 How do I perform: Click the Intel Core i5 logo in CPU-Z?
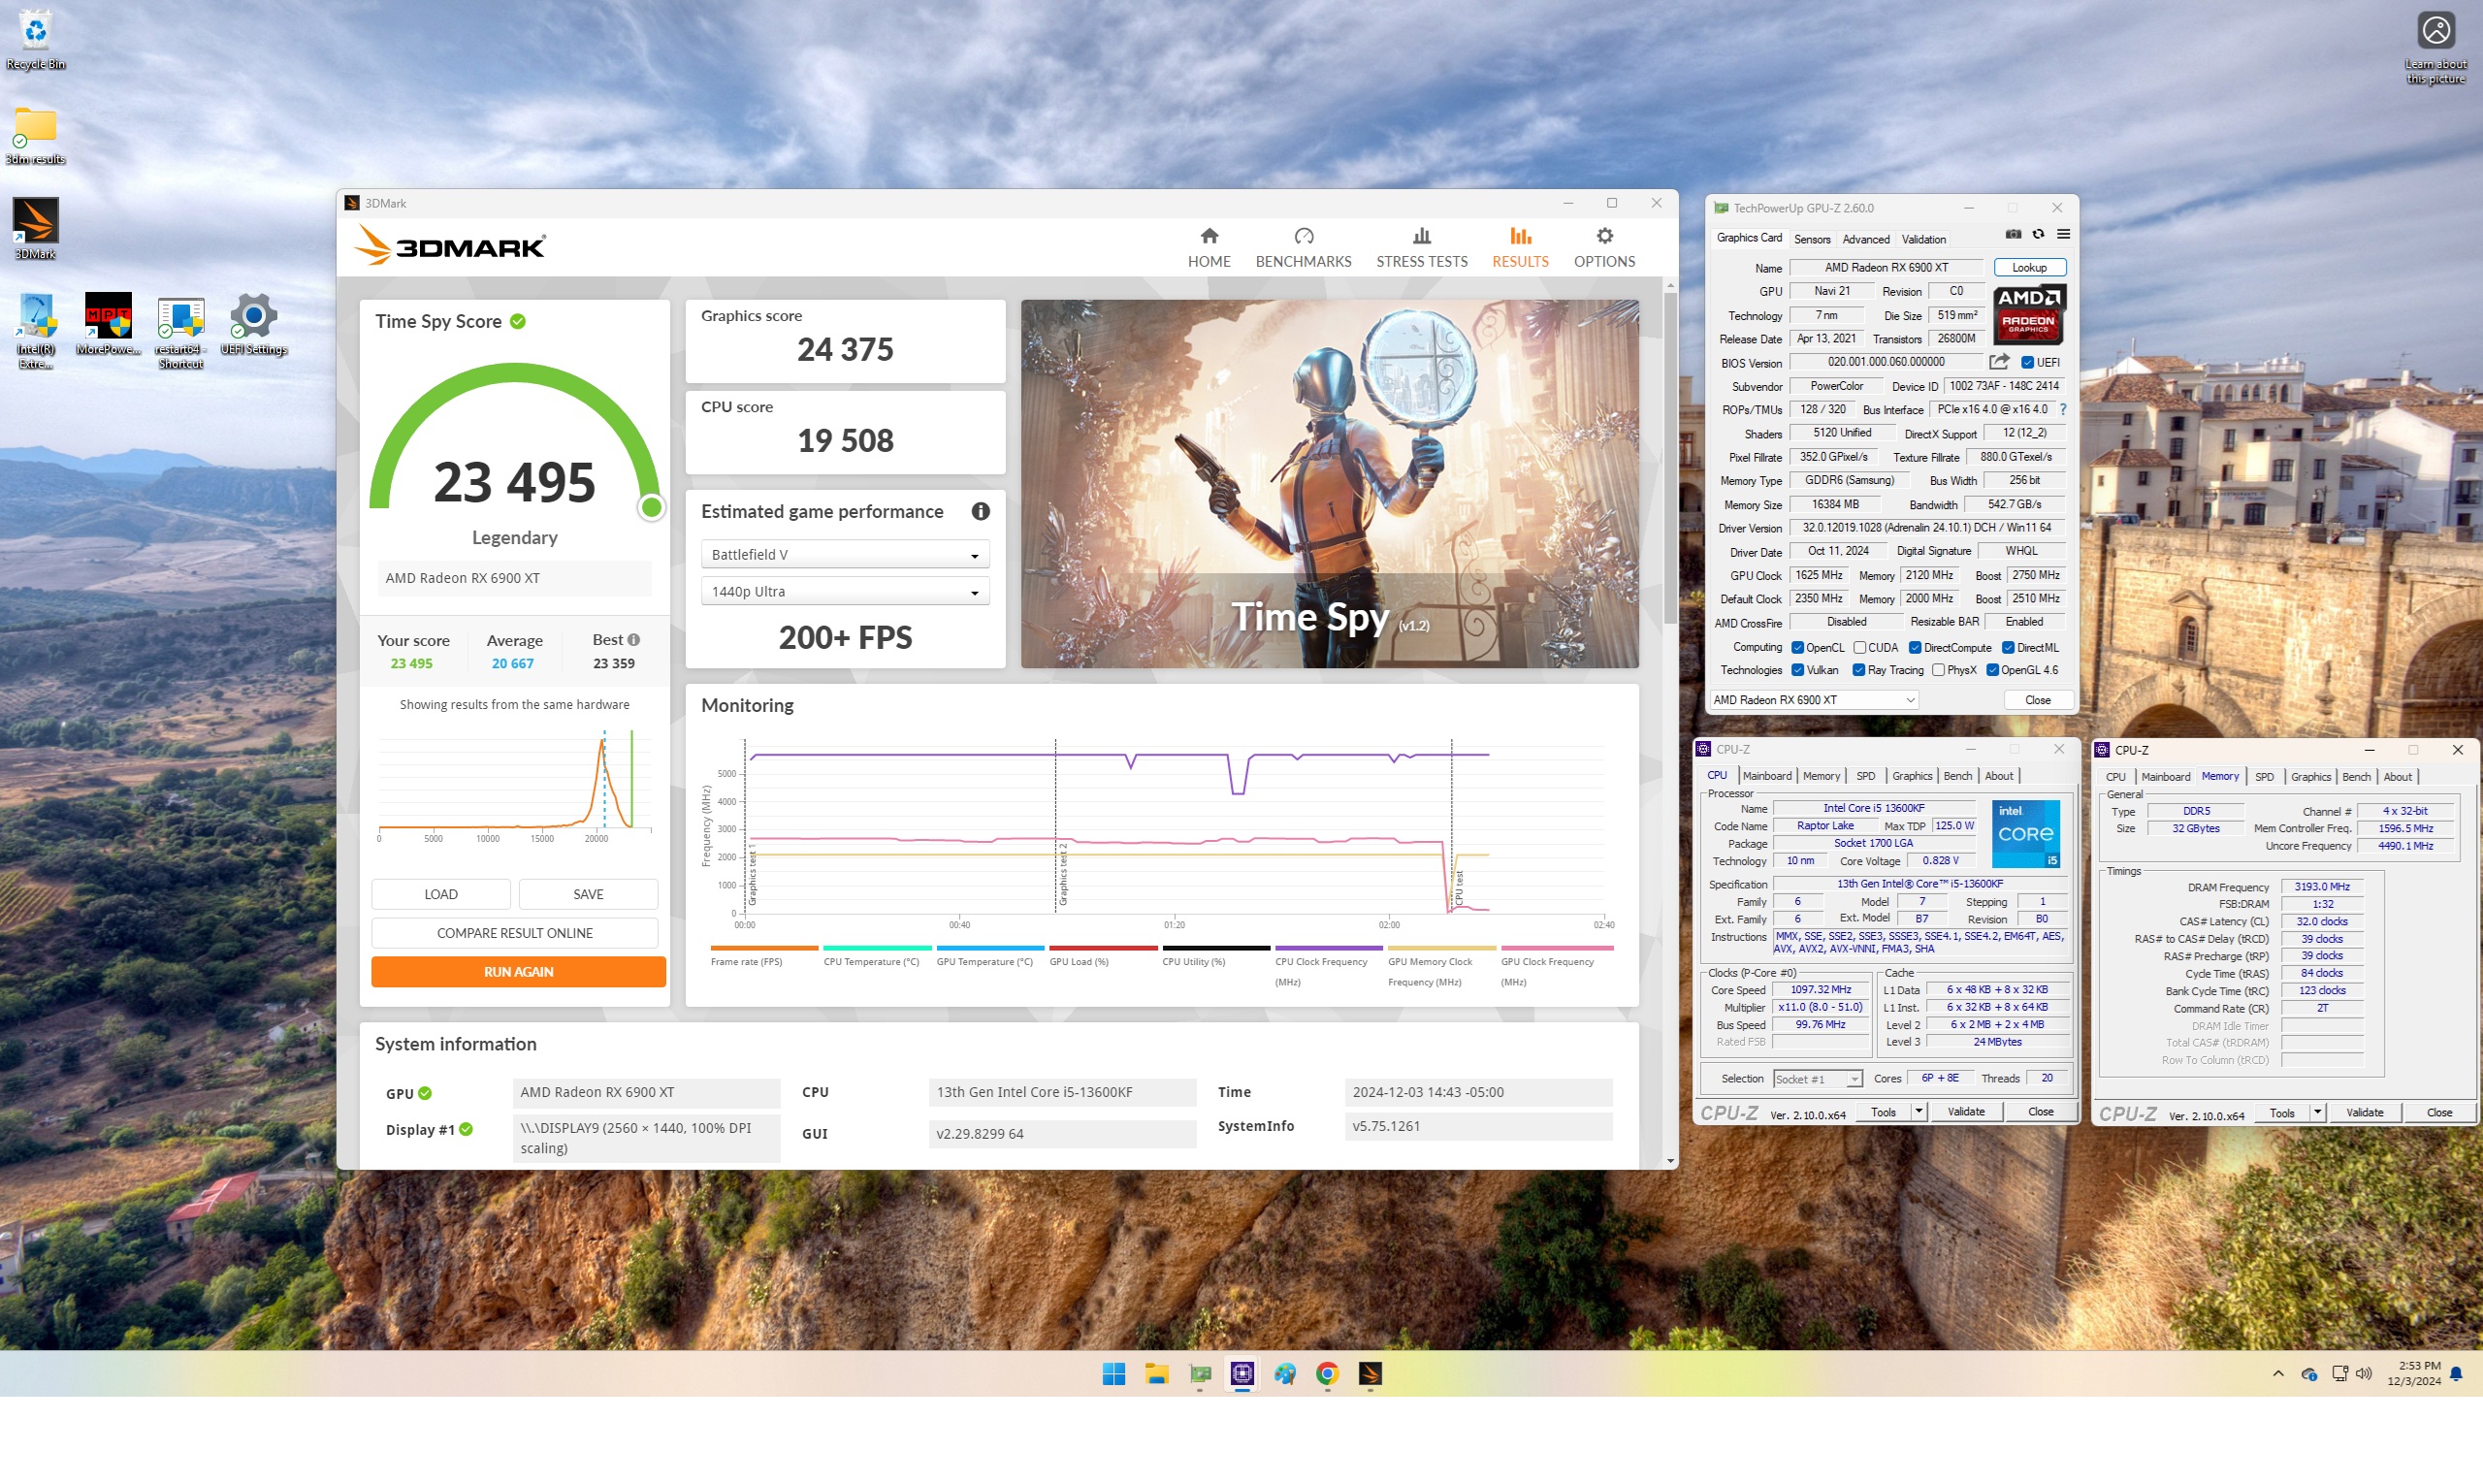(x=2025, y=833)
